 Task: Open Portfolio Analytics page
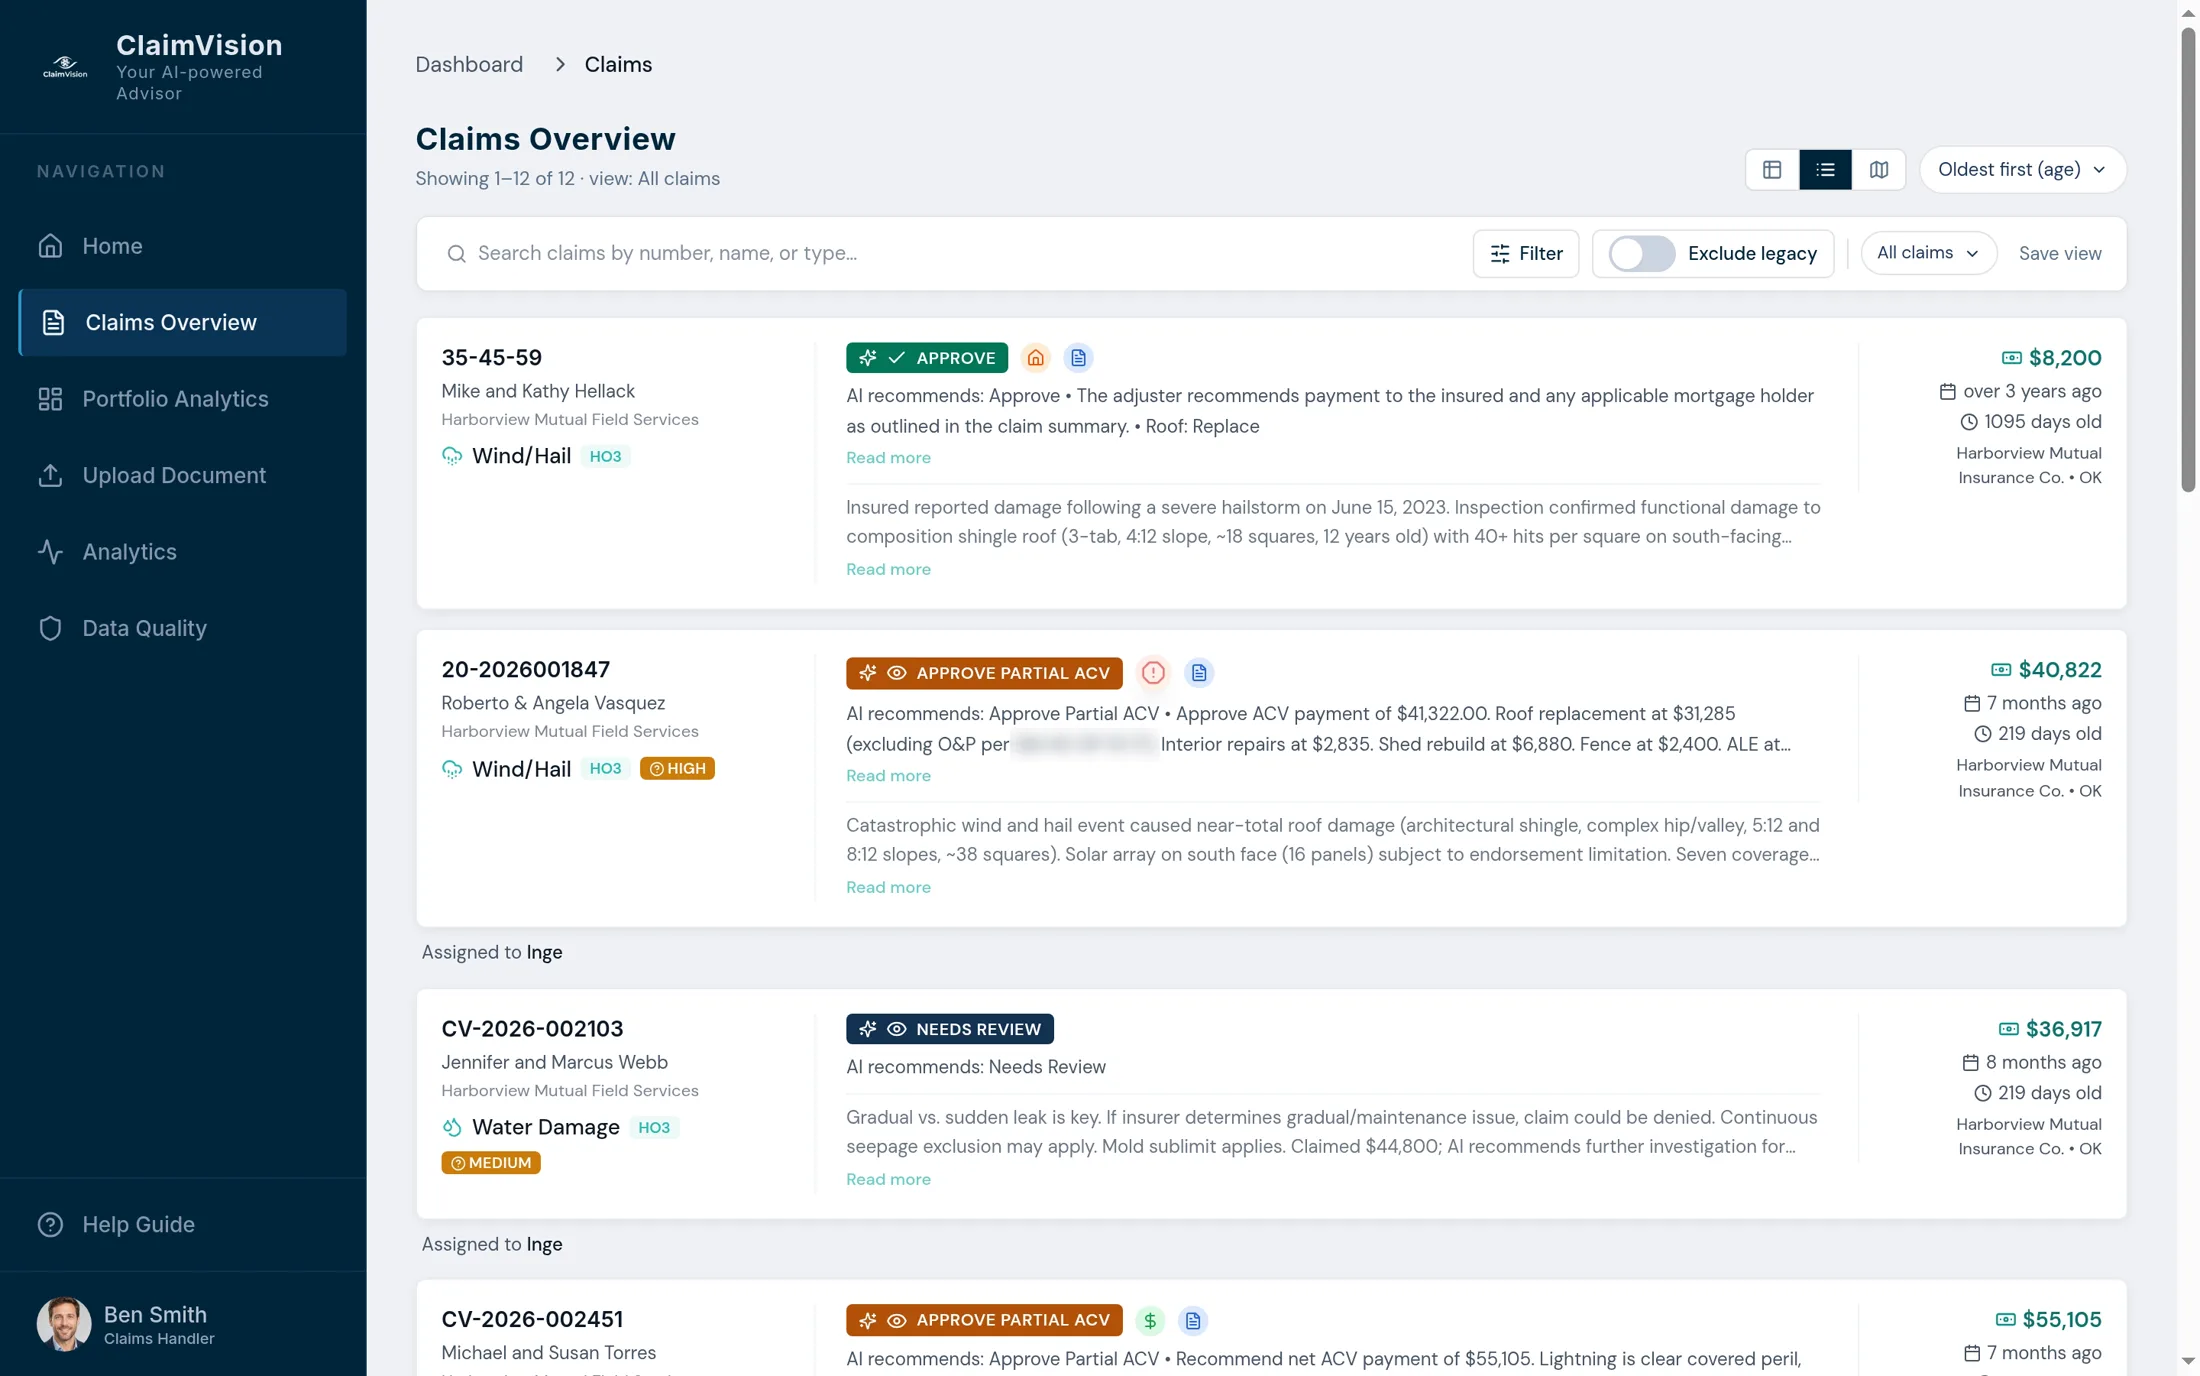click(x=183, y=399)
